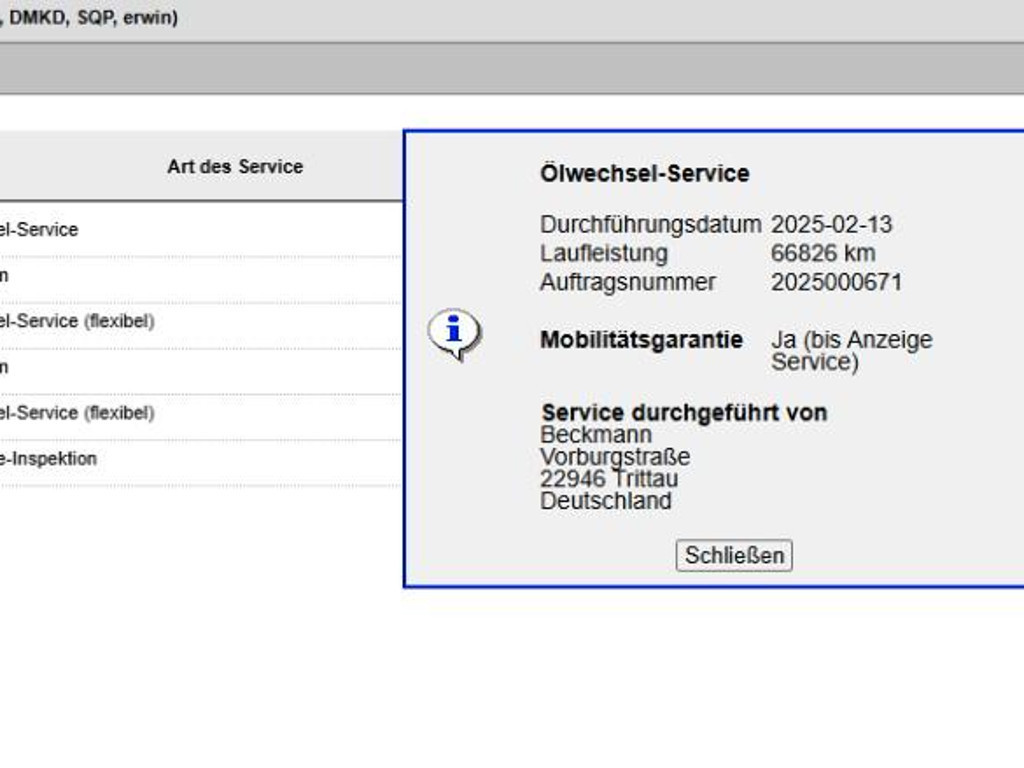Screen dimensions: 1024x768
Task: Click the date value 2025-02-13
Action: (x=831, y=224)
